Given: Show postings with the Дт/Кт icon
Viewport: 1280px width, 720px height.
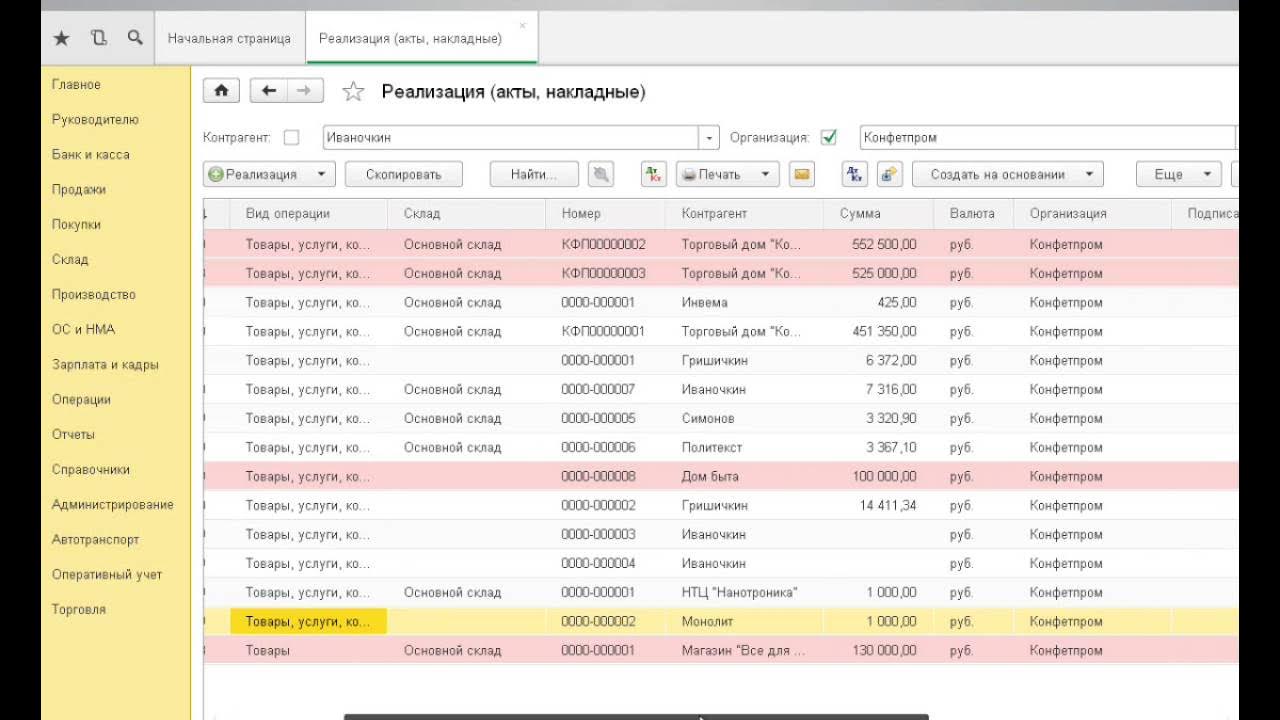Looking at the screenshot, I should 653,174.
